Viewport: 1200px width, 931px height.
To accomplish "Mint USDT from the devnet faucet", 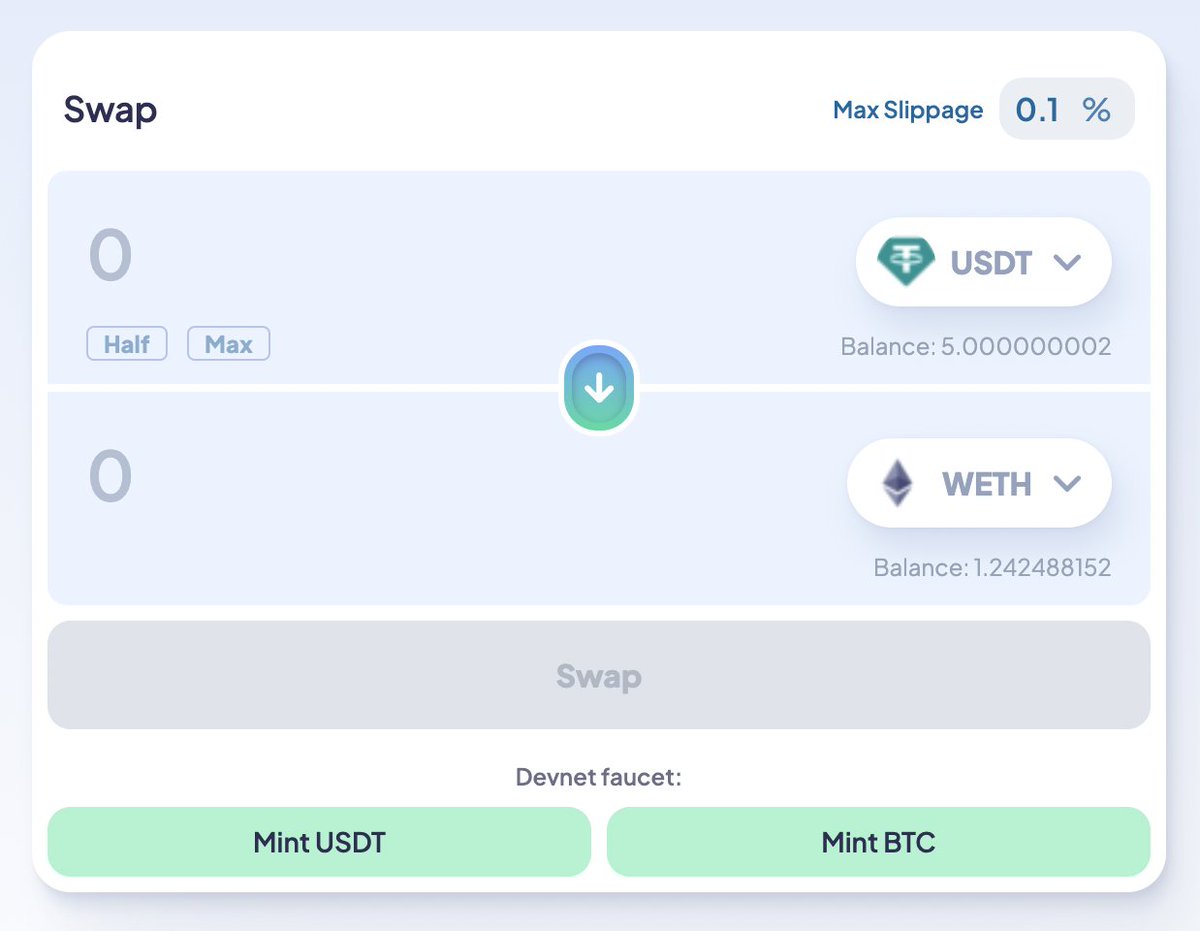I will pos(320,842).
